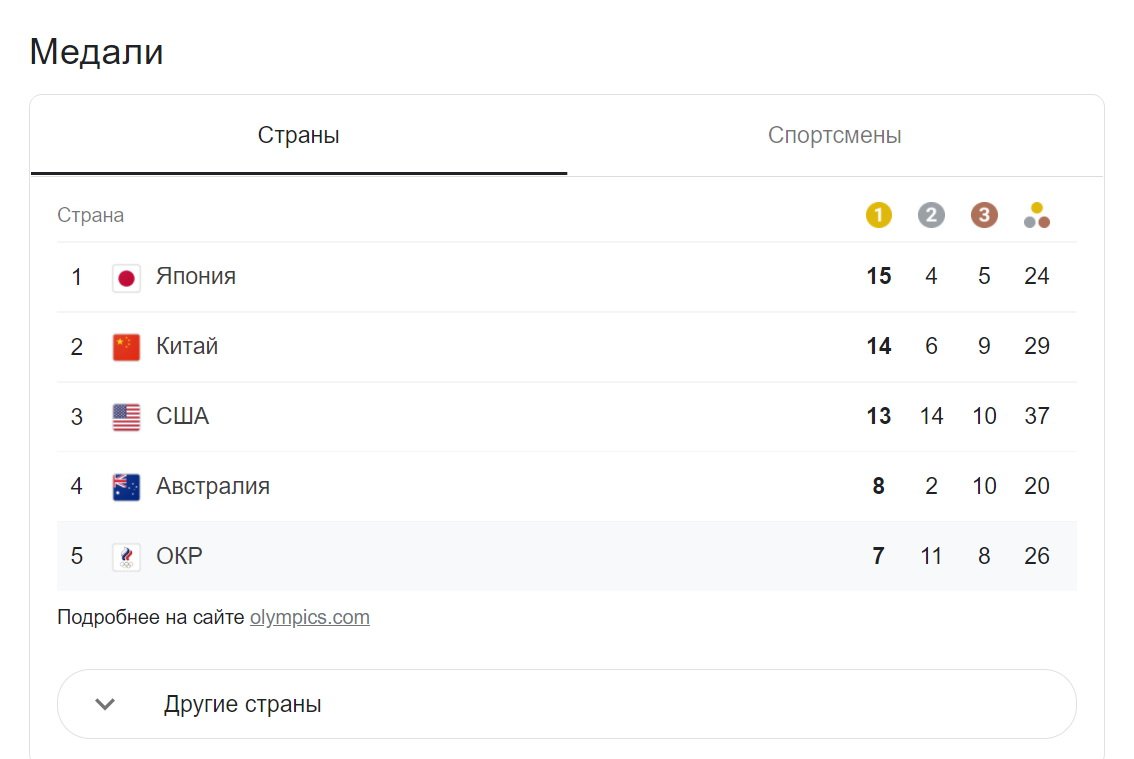Screen dimensions: 1134x759
Task: Click the USA flag icon
Action: (x=126, y=417)
